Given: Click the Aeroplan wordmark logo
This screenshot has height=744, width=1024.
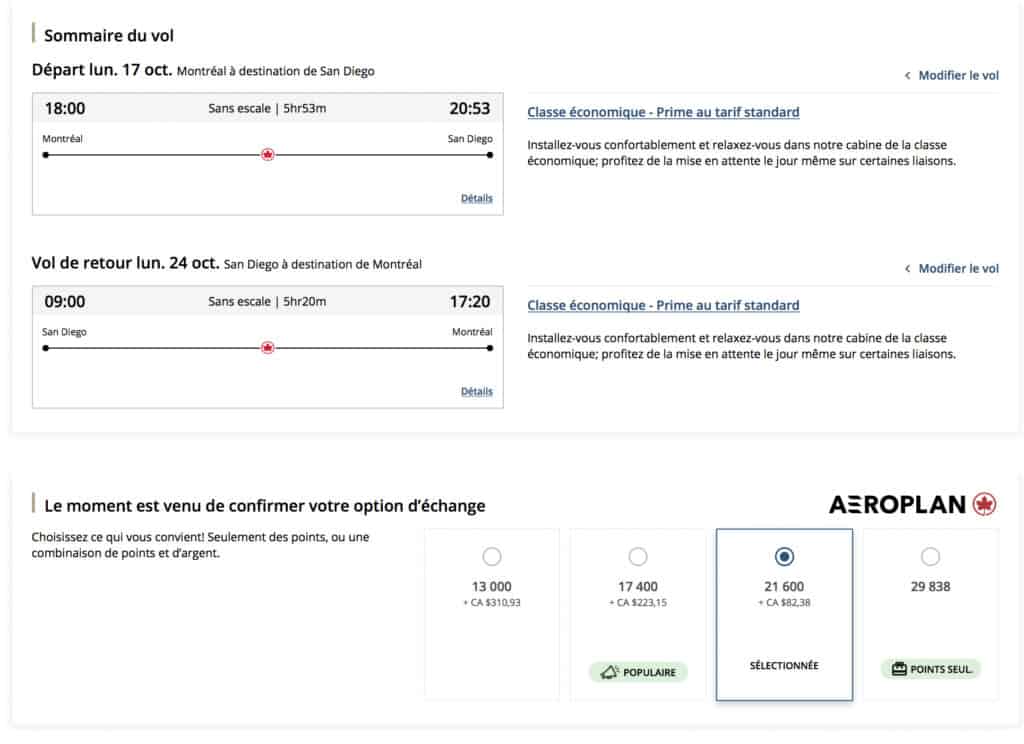Looking at the screenshot, I should [x=897, y=504].
